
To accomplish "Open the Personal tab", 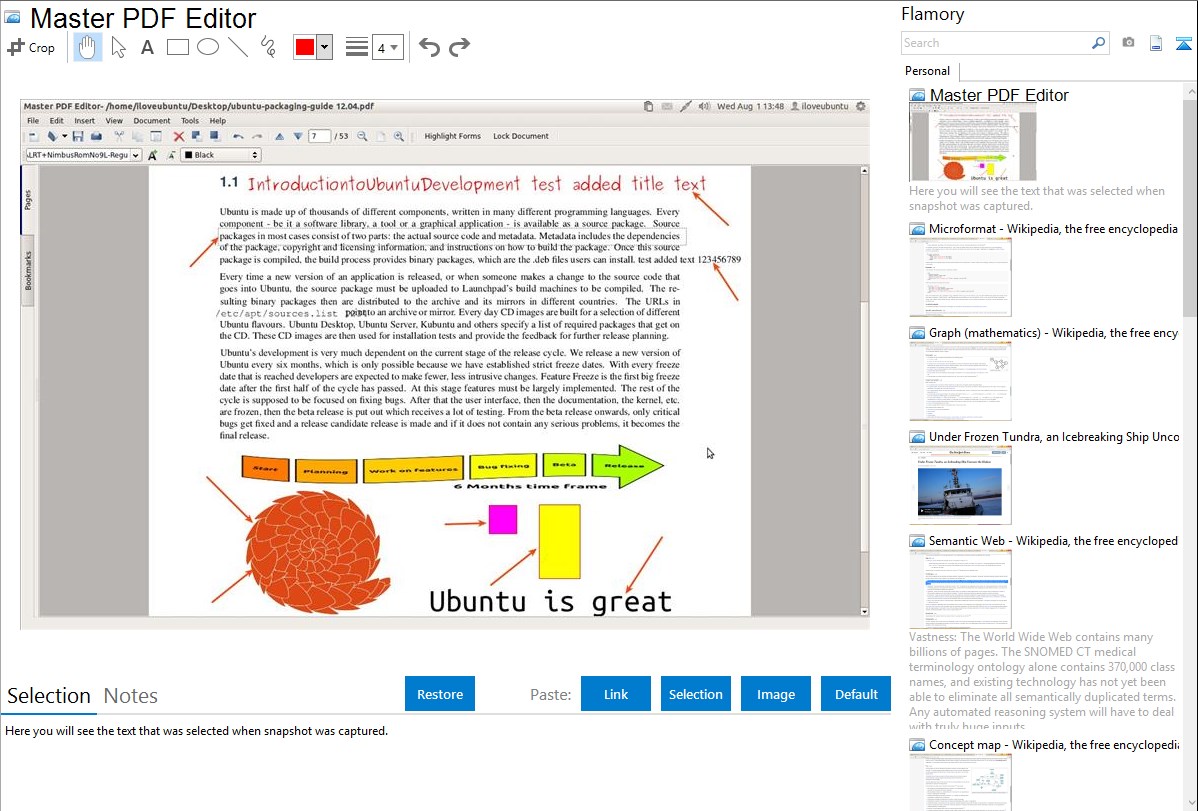I will pyautogui.click(x=927, y=71).
